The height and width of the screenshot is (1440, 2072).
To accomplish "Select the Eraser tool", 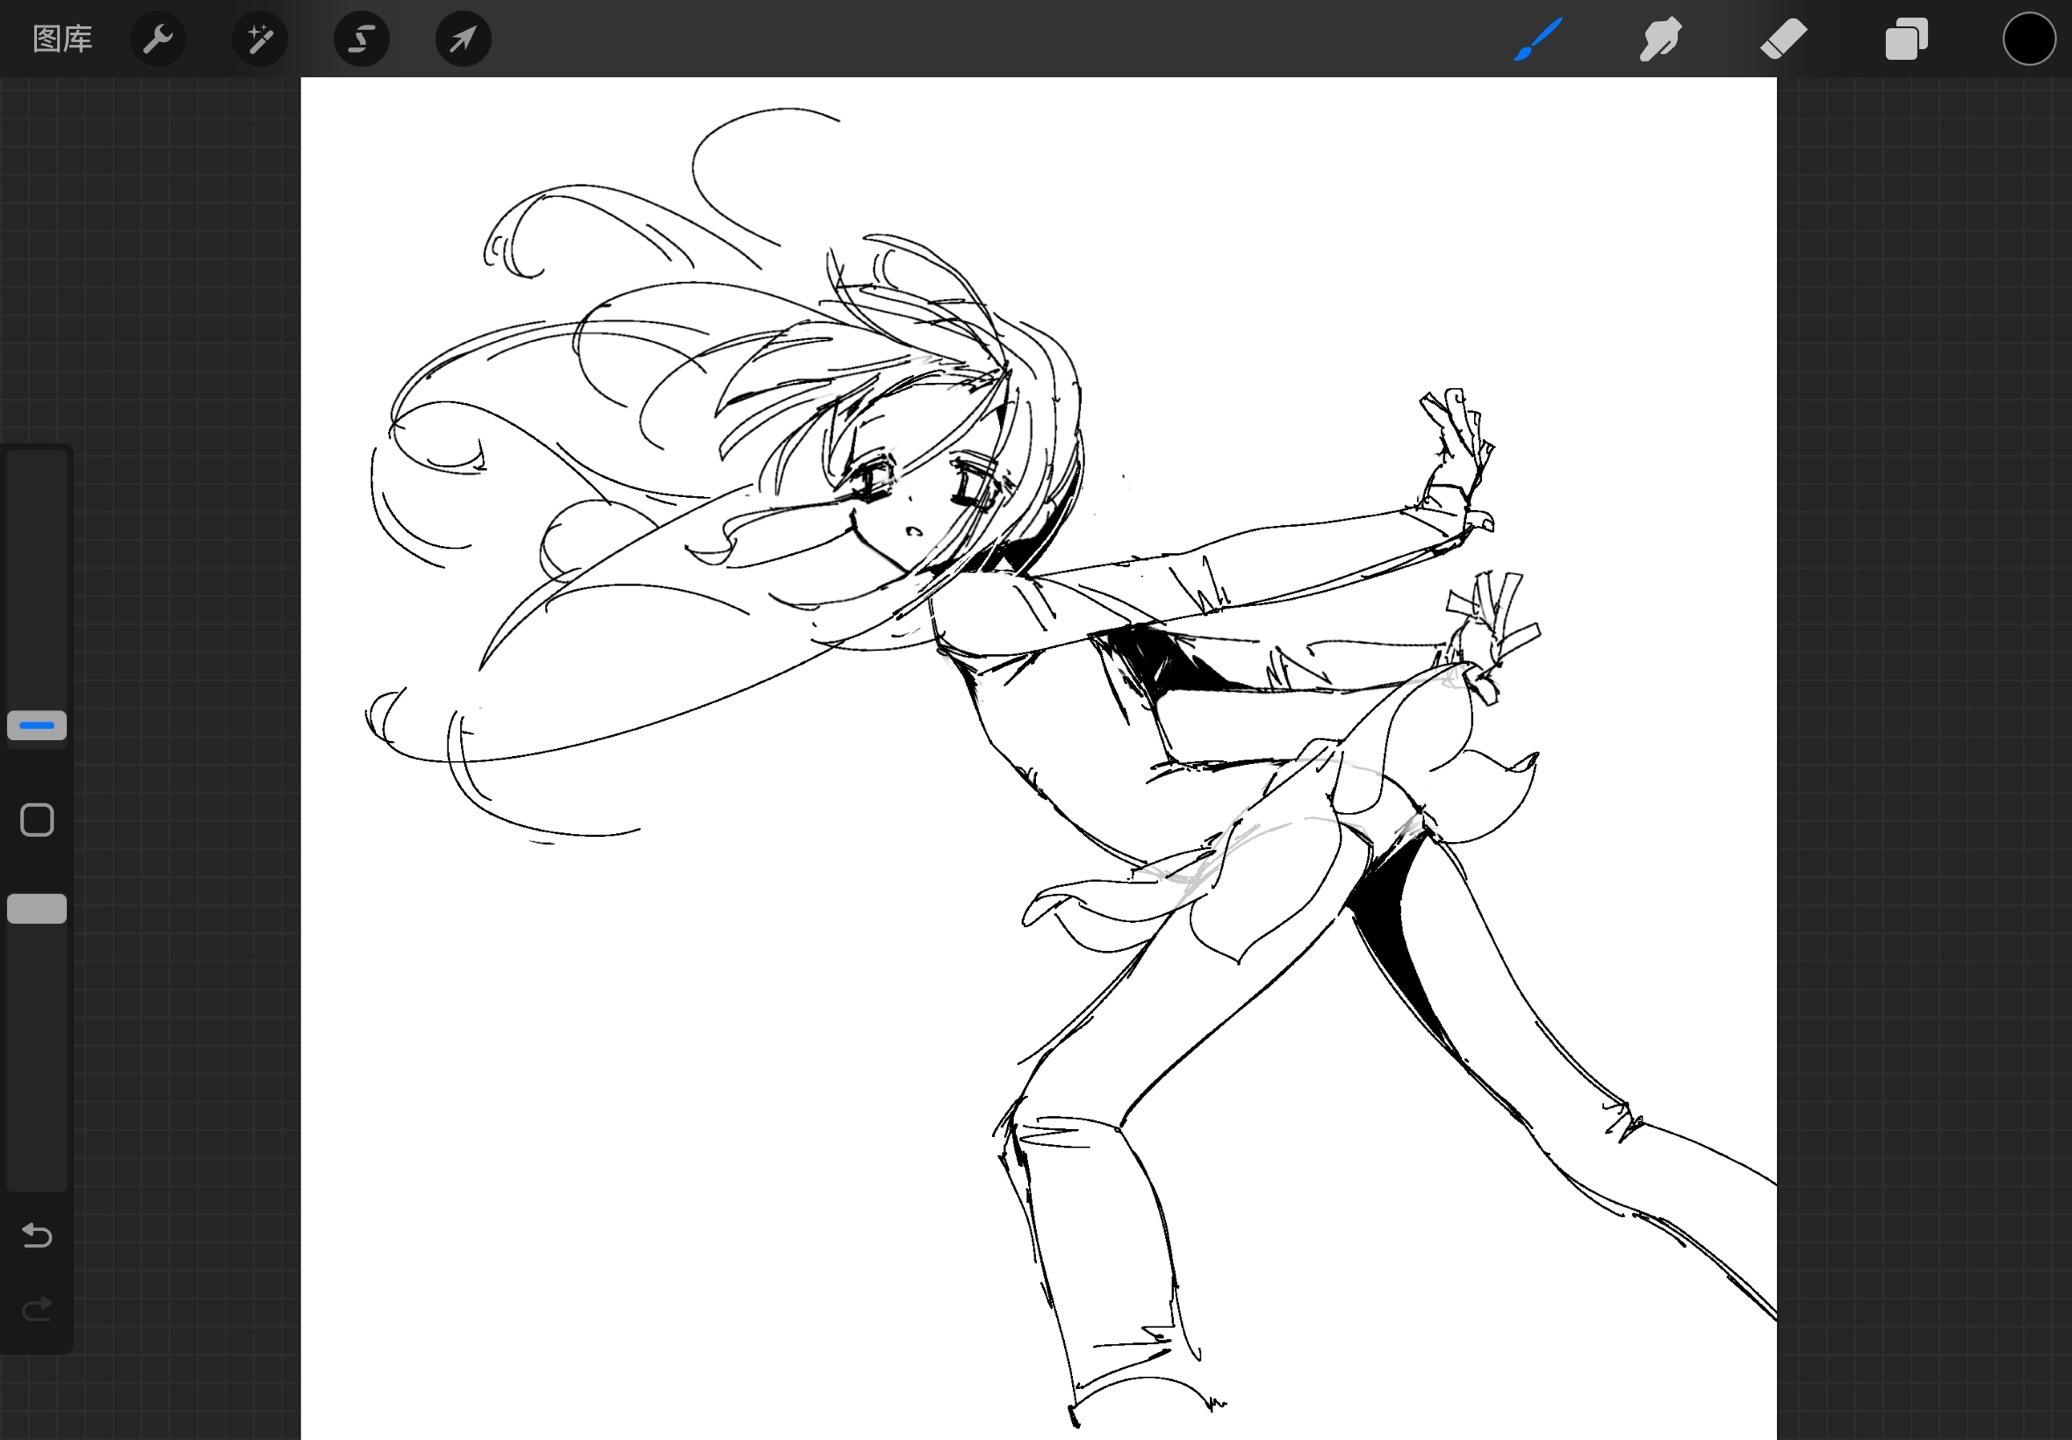I will [1783, 39].
